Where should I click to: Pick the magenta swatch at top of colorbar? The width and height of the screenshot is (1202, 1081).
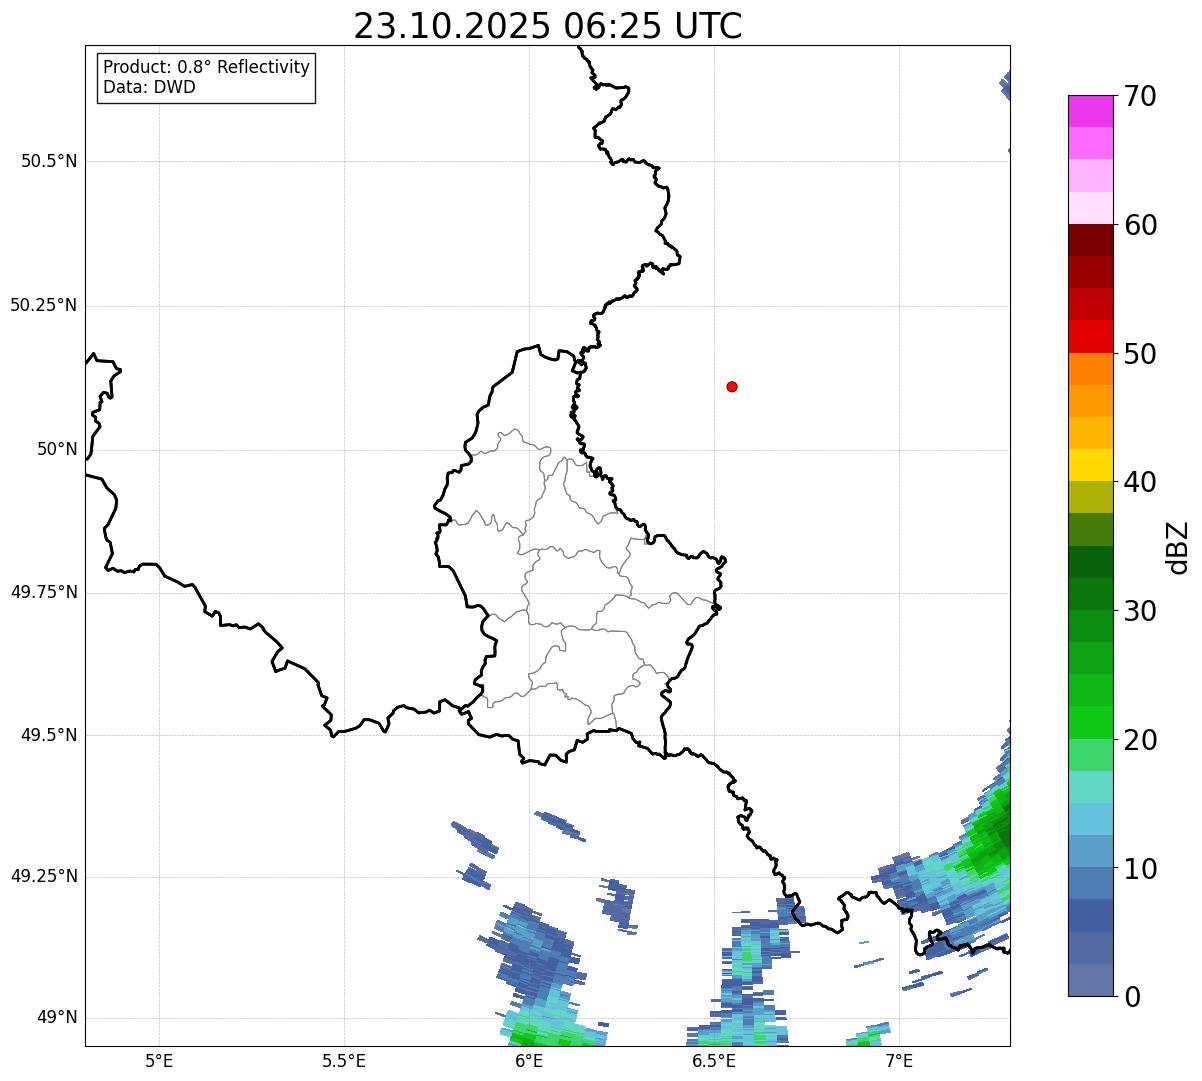pos(1090,111)
